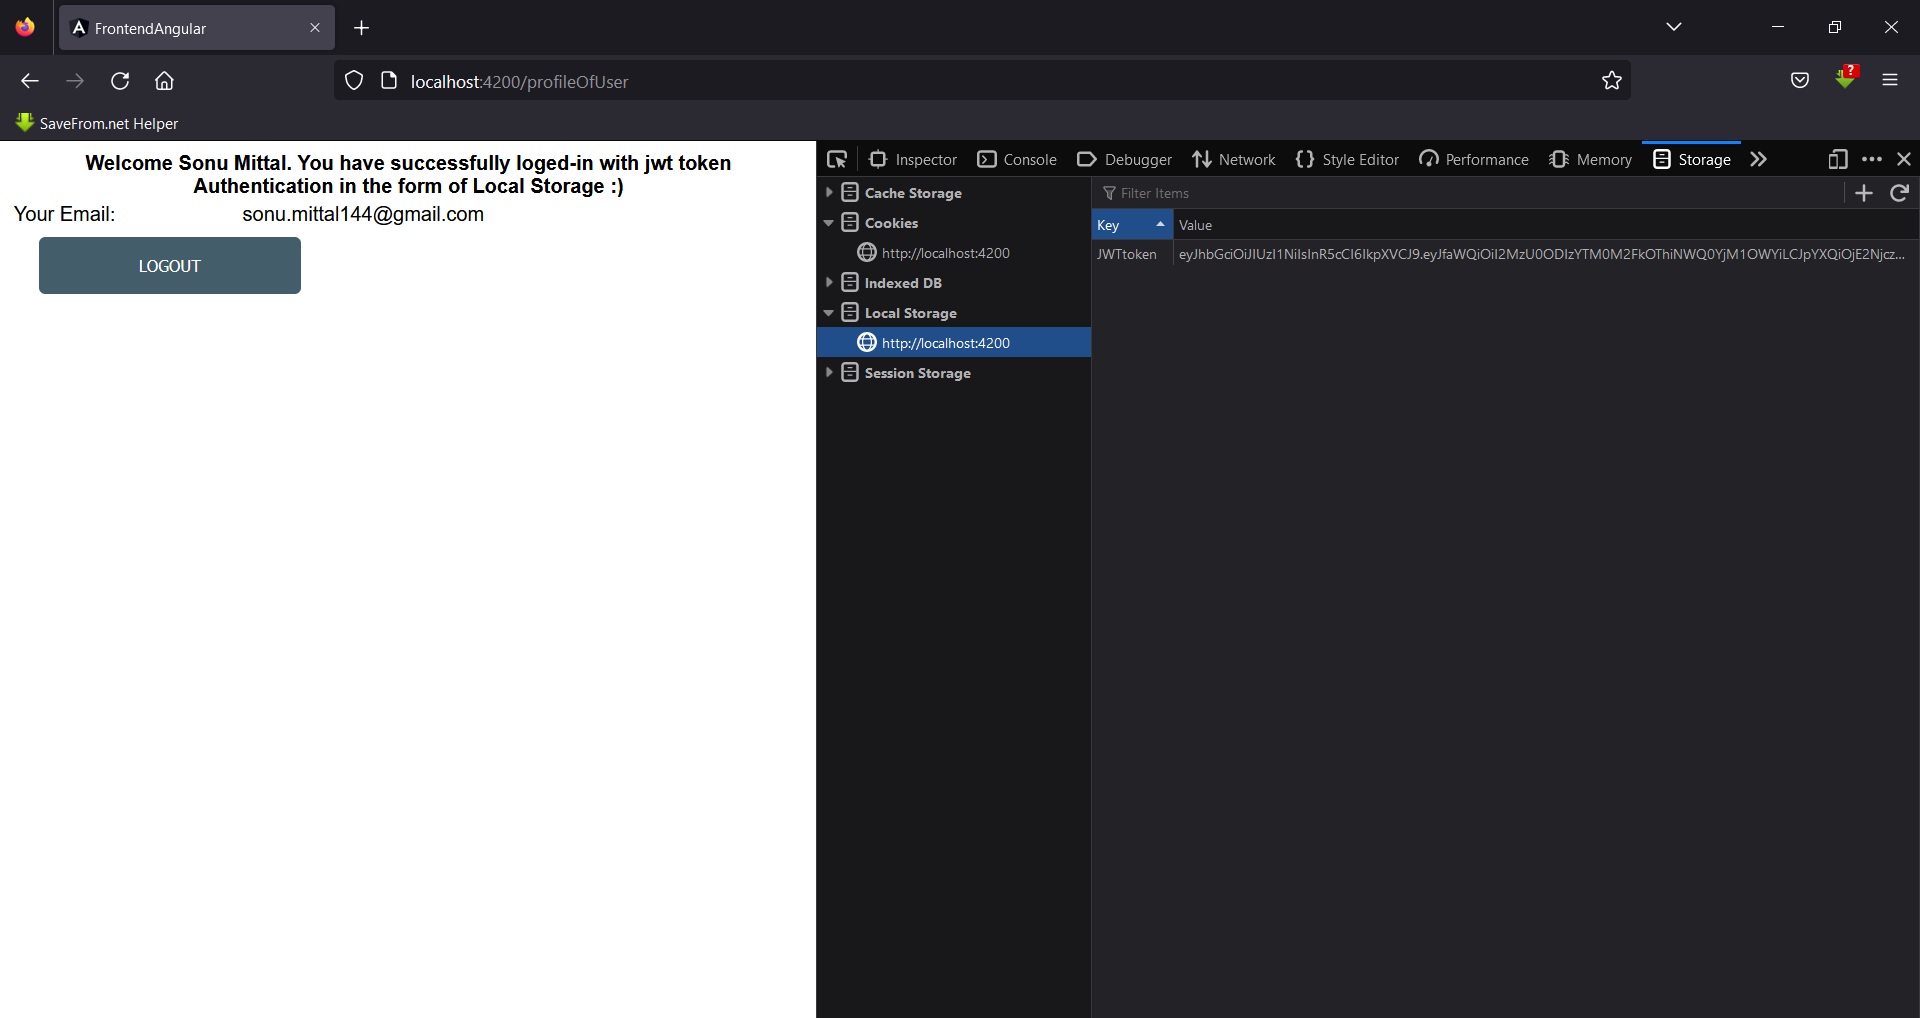Open the Debugger tab

click(1125, 159)
